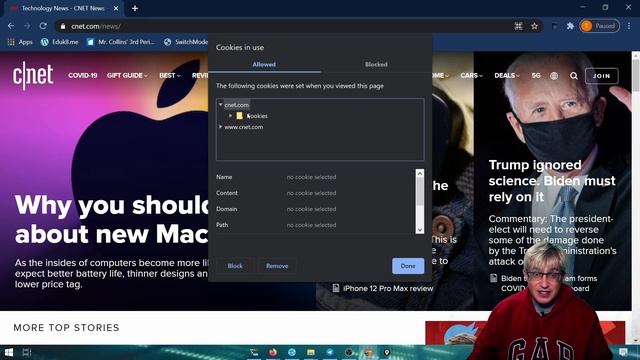Click the Remove button

pos(277,266)
